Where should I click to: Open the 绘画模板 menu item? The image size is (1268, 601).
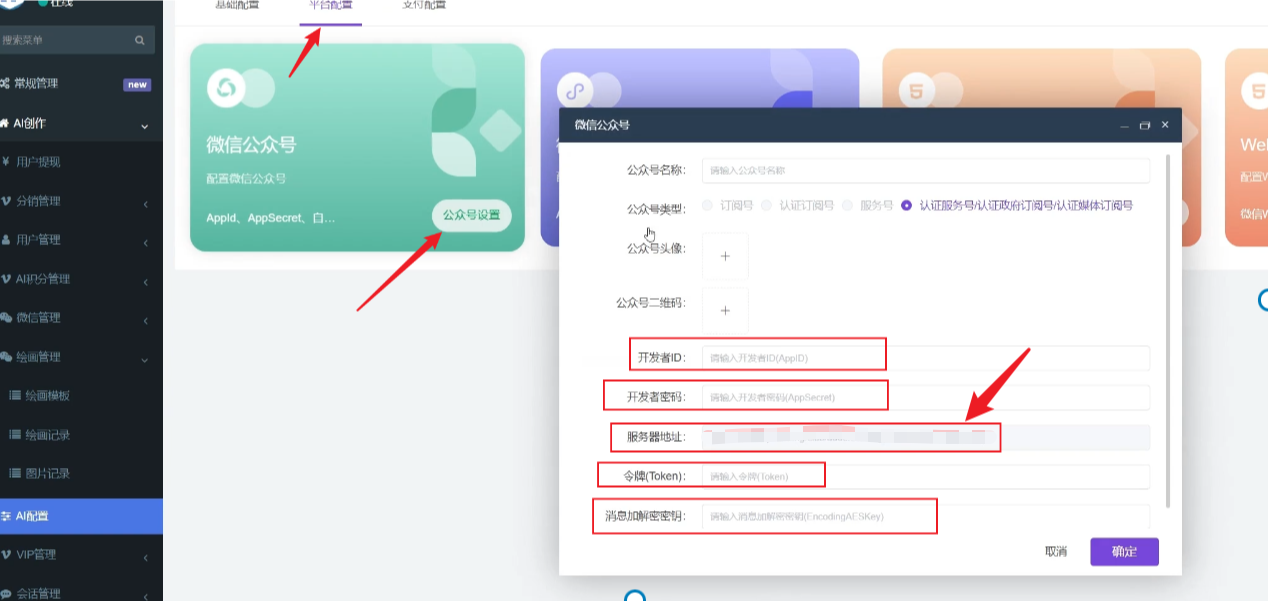click(47, 396)
